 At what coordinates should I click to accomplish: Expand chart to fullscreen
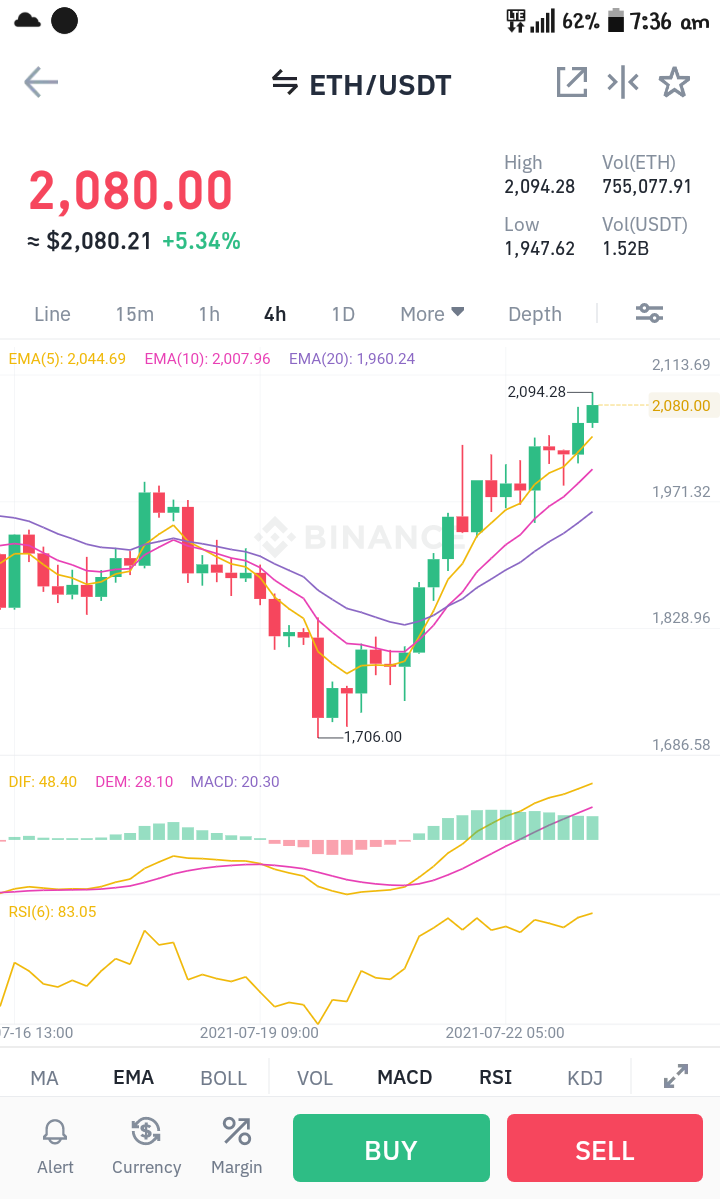[676, 1076]
